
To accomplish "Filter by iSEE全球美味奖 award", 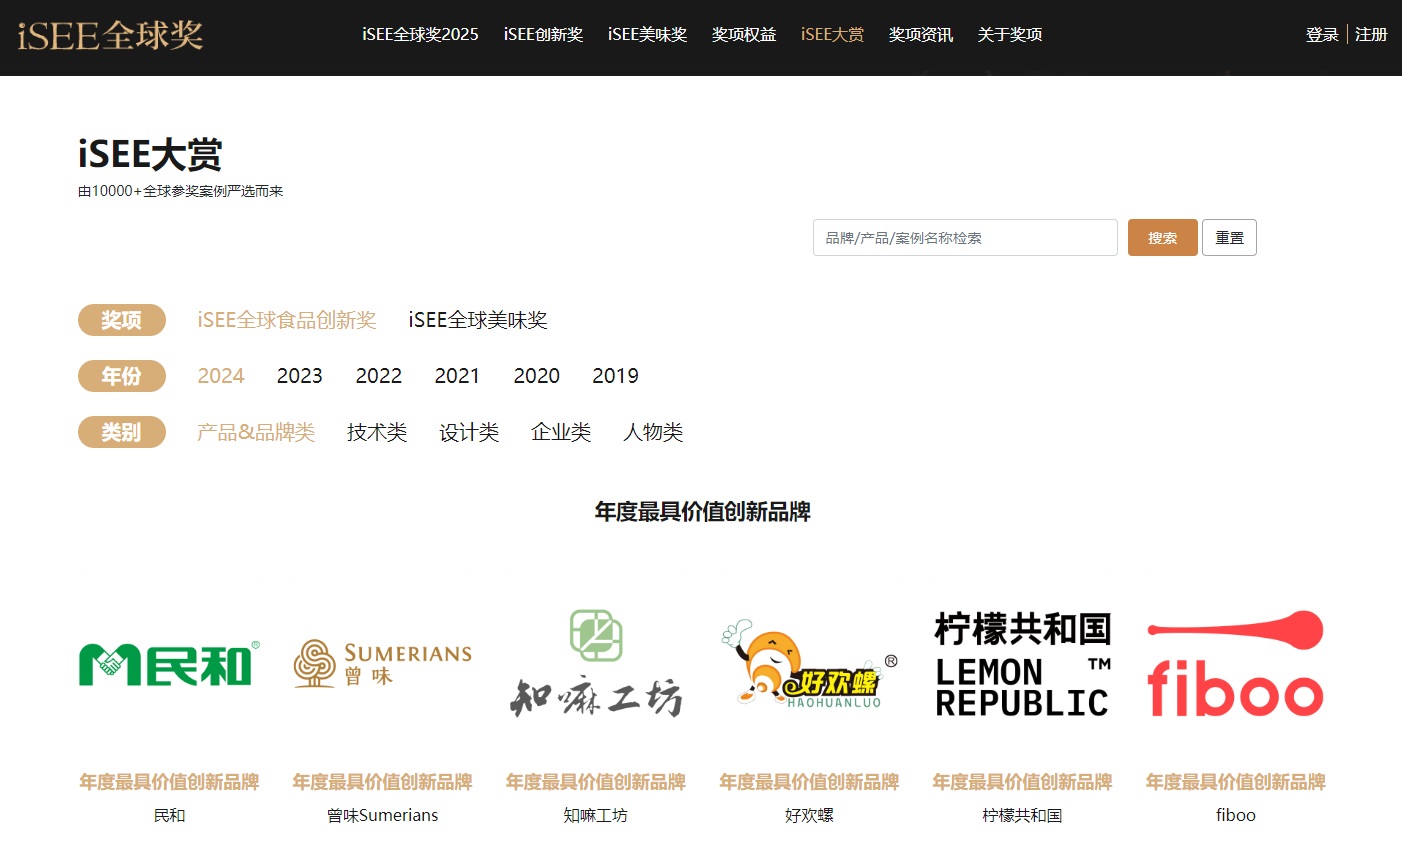I will (478, 320).
